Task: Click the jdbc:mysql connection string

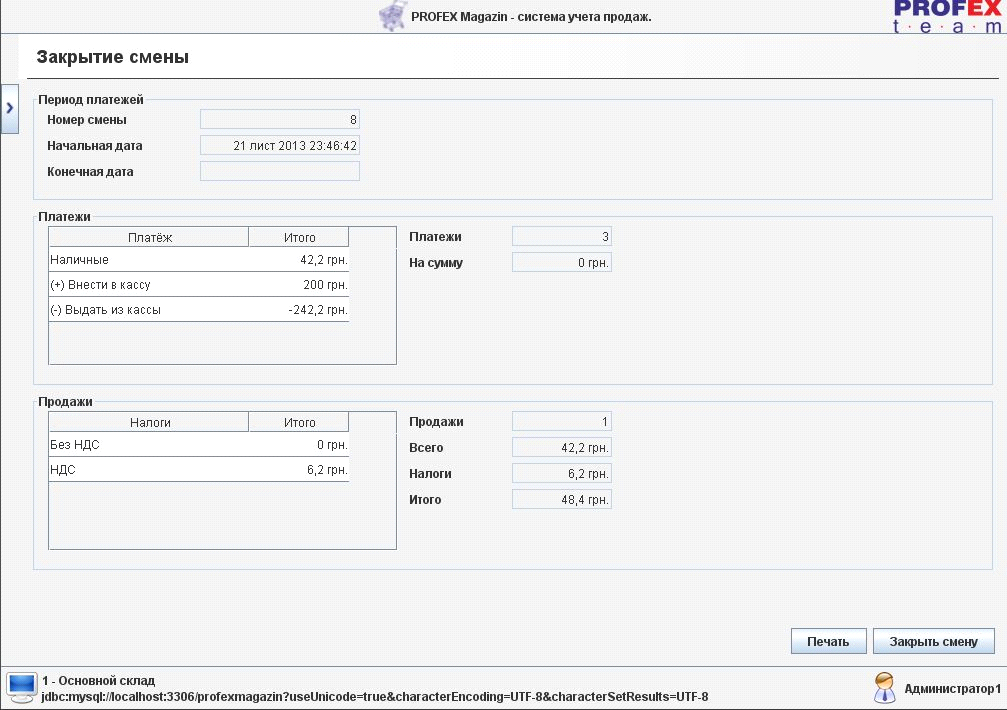Action: (x=375, y=697)
